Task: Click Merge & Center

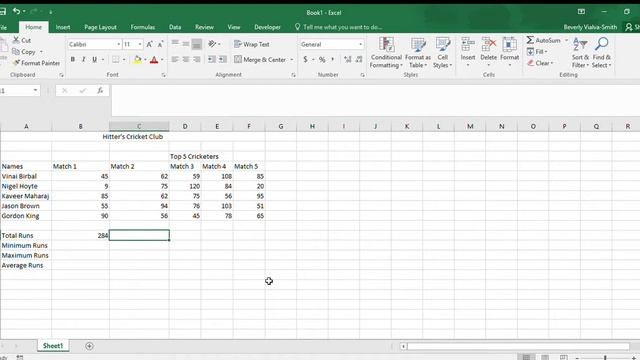Action: pos(260,60)
